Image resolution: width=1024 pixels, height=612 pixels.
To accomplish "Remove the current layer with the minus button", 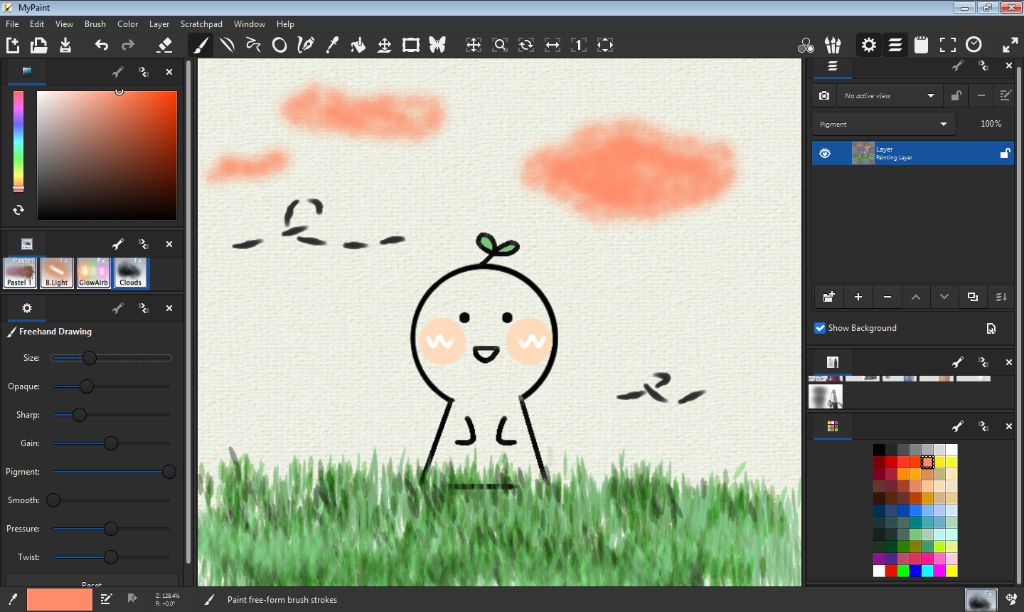I will pos(887,297).
